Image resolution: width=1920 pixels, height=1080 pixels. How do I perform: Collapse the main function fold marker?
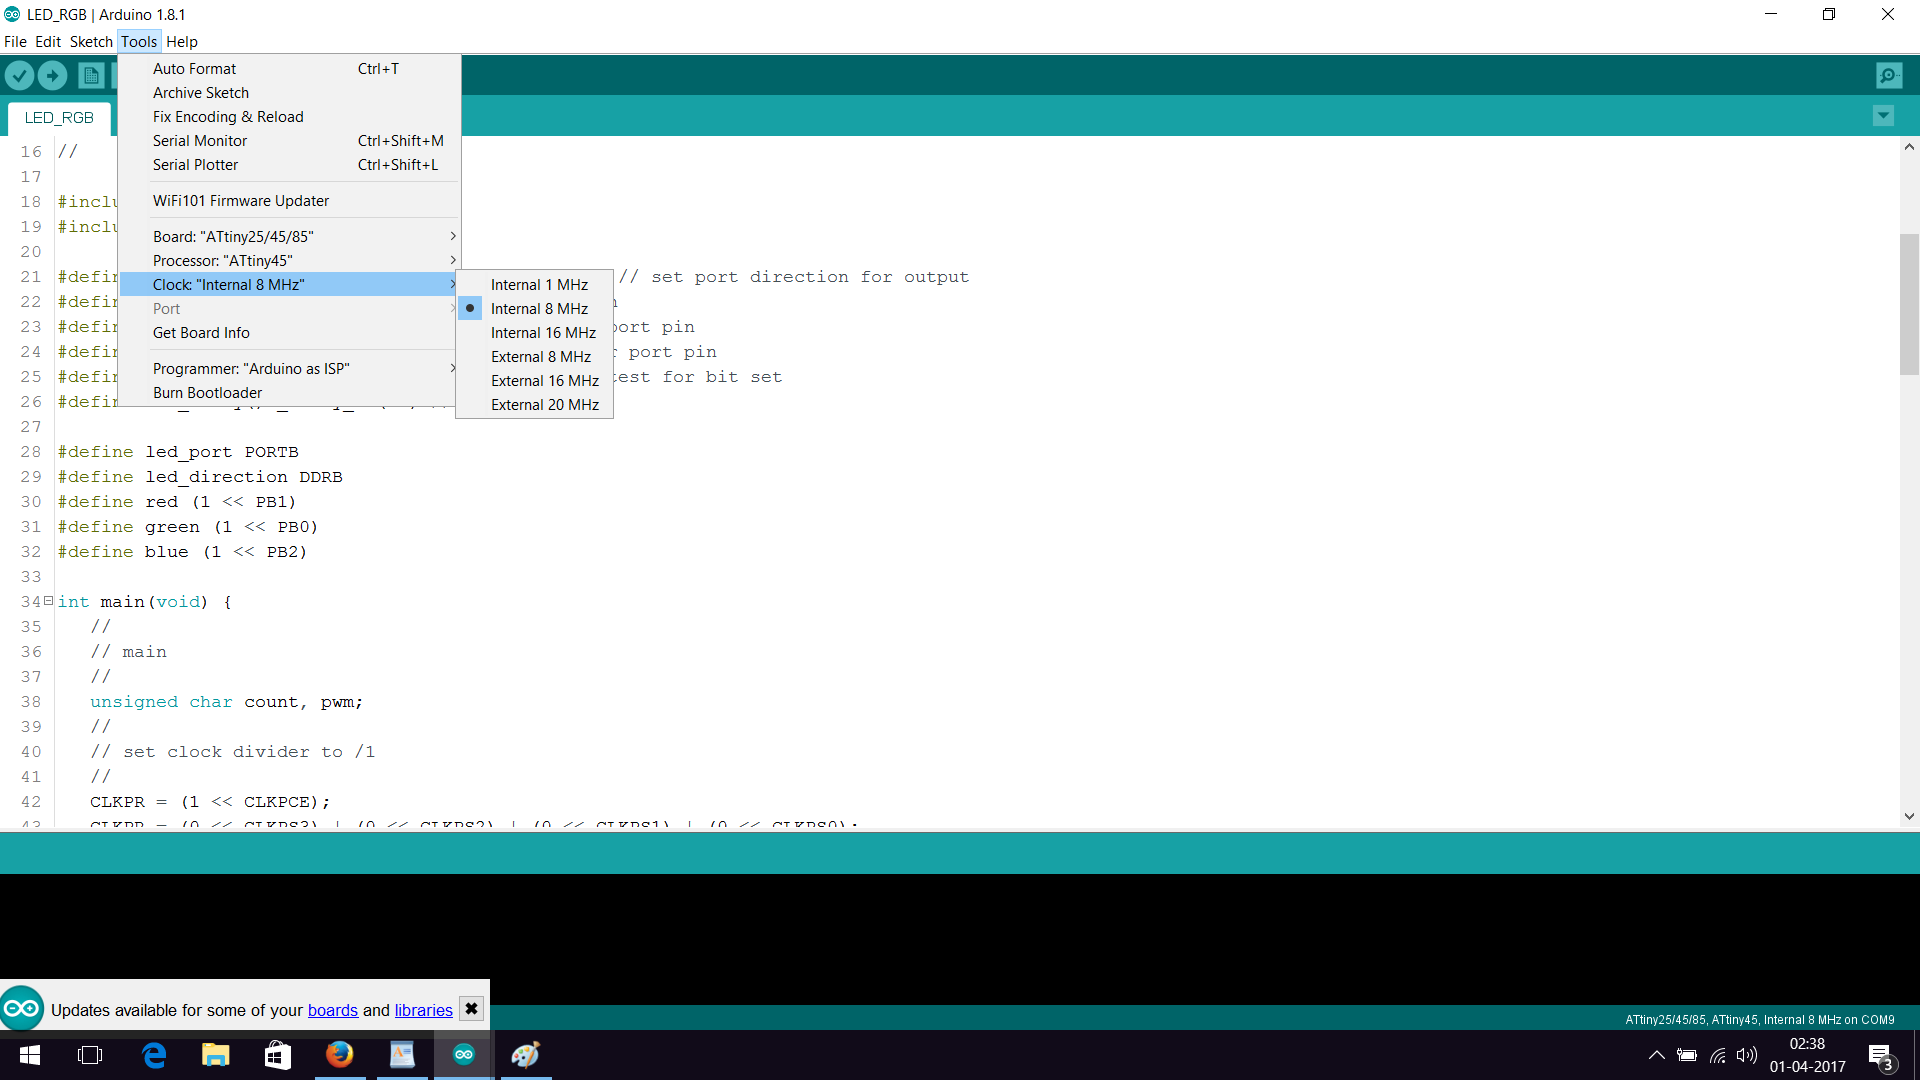pyautogui.click(x=48, y=600)
